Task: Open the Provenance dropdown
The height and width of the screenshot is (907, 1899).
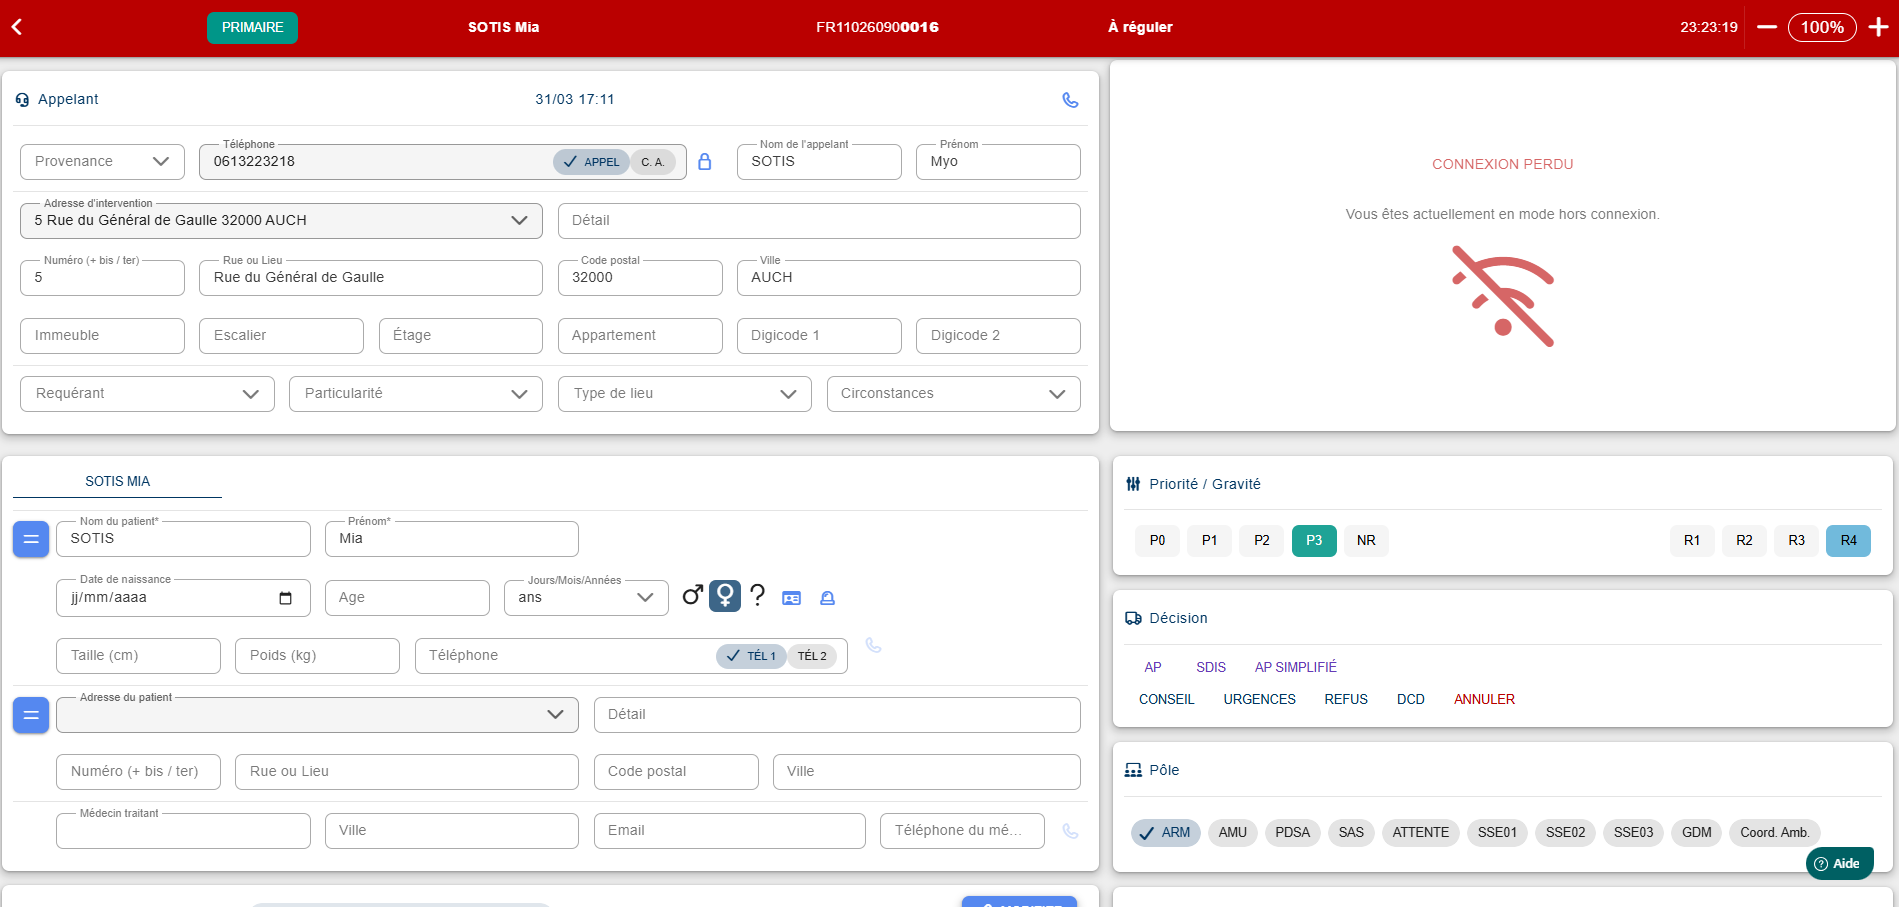Action: coord(102,162)
